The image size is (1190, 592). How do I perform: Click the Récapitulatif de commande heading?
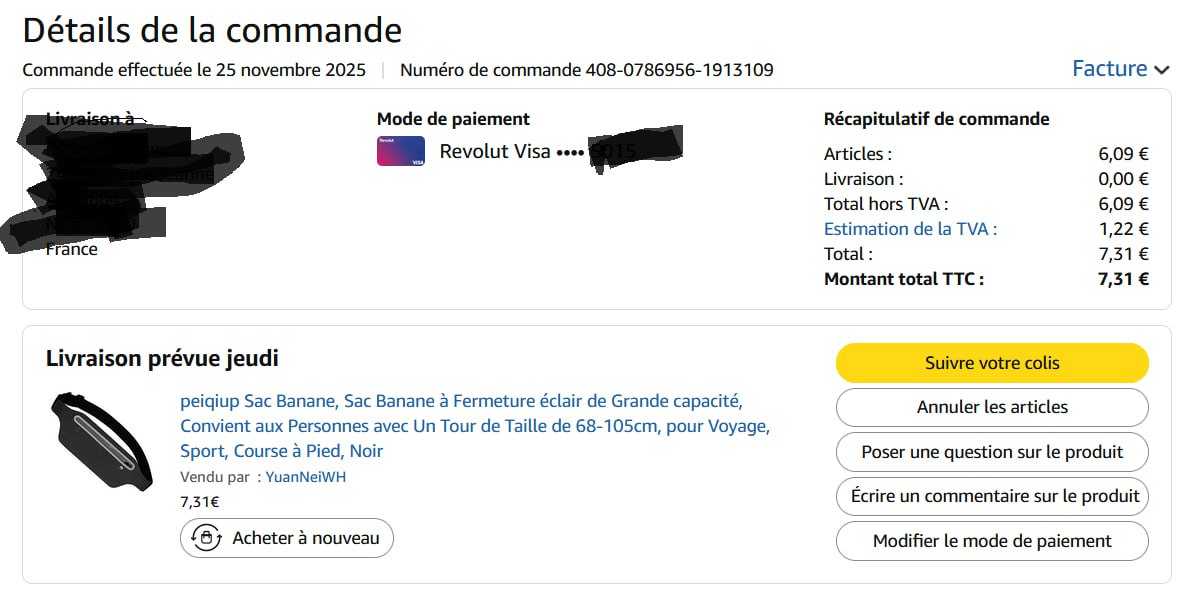tap(936, 119)
